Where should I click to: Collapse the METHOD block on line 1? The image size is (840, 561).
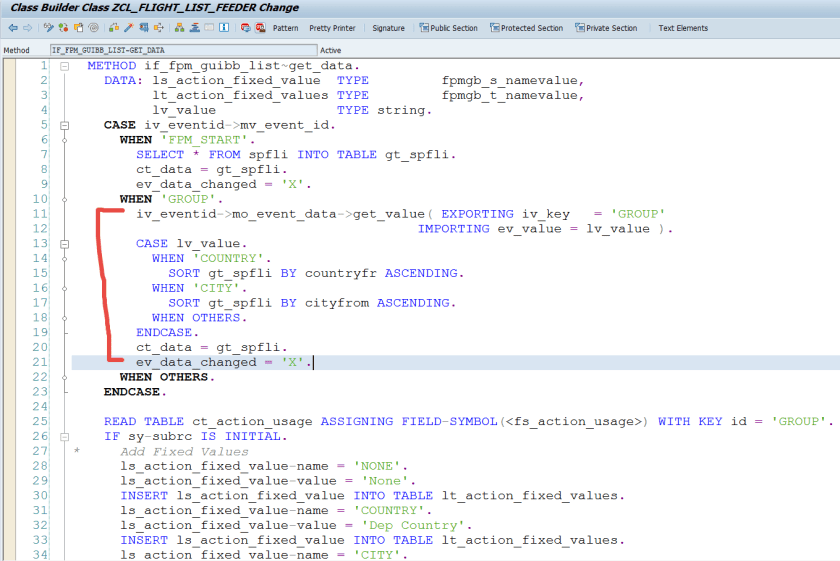point(64,67)
